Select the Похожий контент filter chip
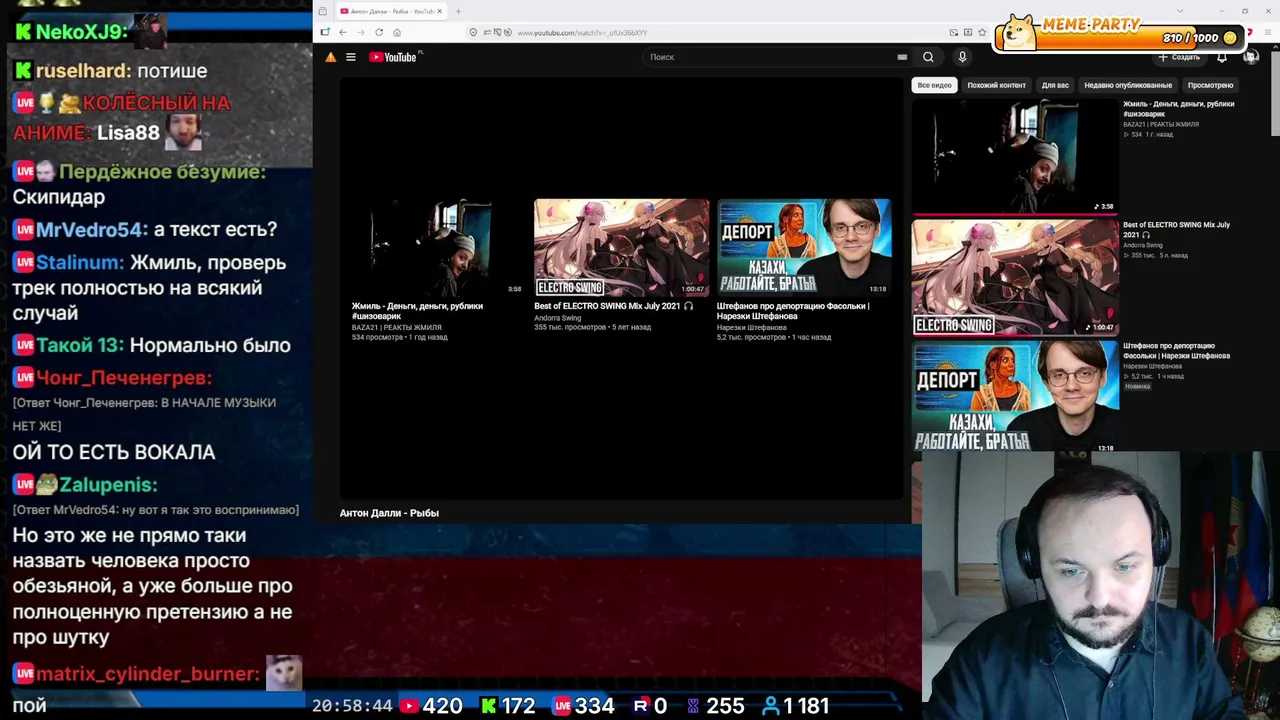This screenshot has width=1280, height=720. coord(996,85)
